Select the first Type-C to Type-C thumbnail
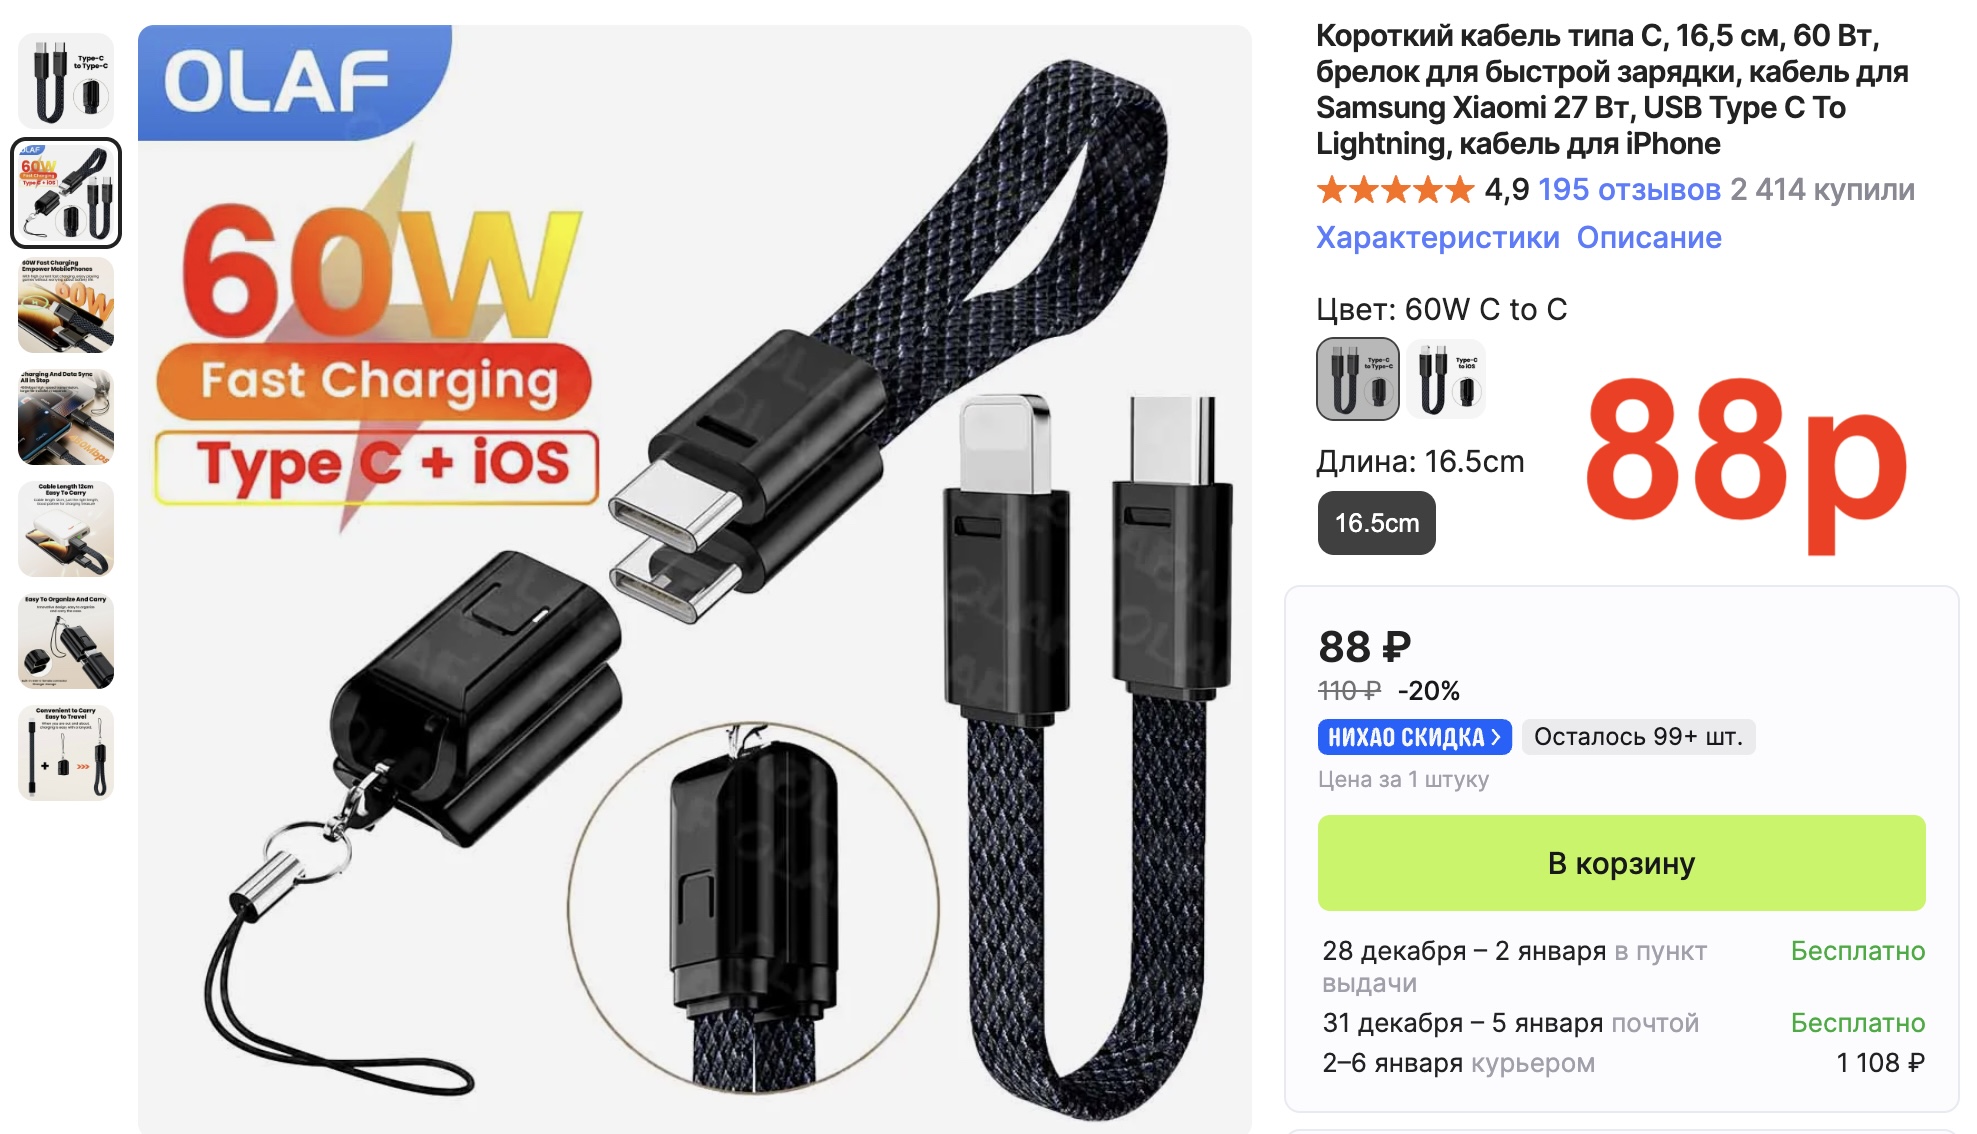This screenshot has width=1977, height=1134. click(66, 81)
